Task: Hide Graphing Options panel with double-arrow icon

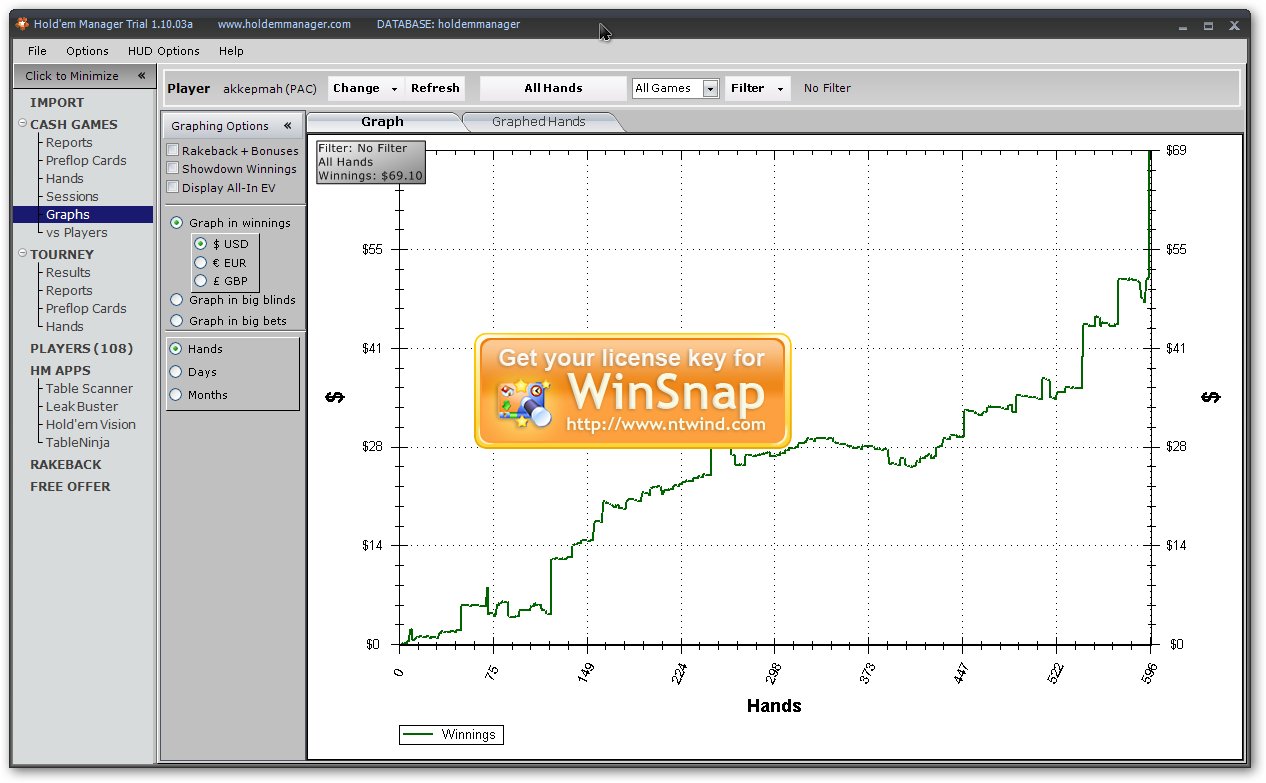Action: (287, 126)
